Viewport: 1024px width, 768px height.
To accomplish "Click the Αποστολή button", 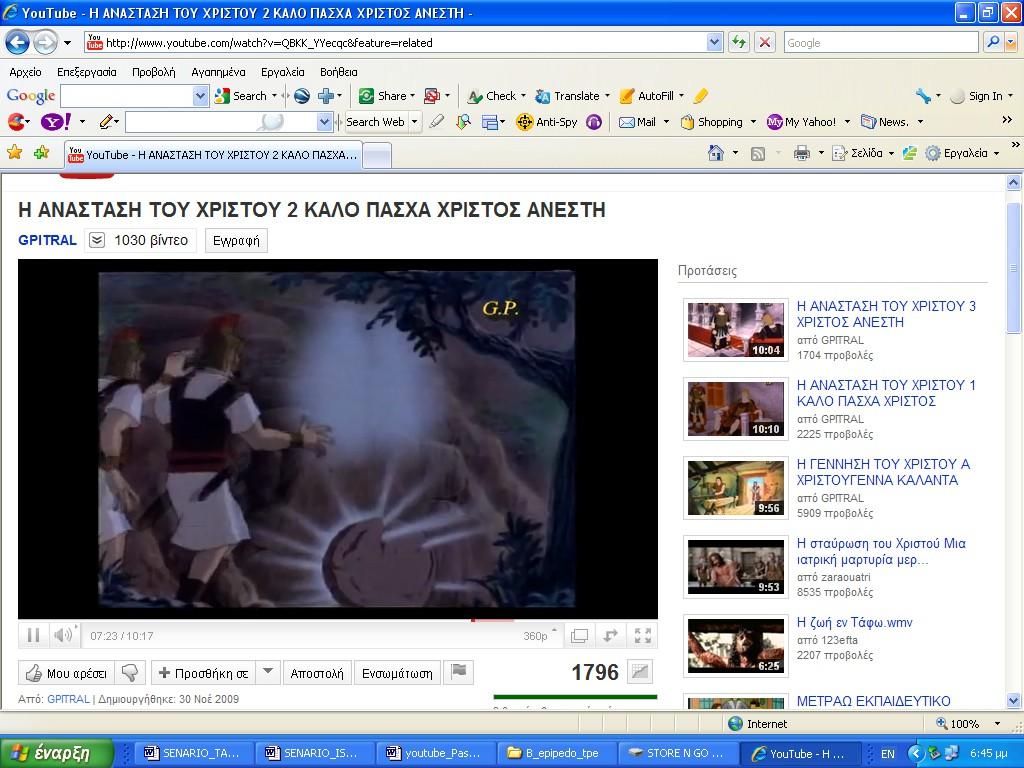I will click(x=317, y=673).
